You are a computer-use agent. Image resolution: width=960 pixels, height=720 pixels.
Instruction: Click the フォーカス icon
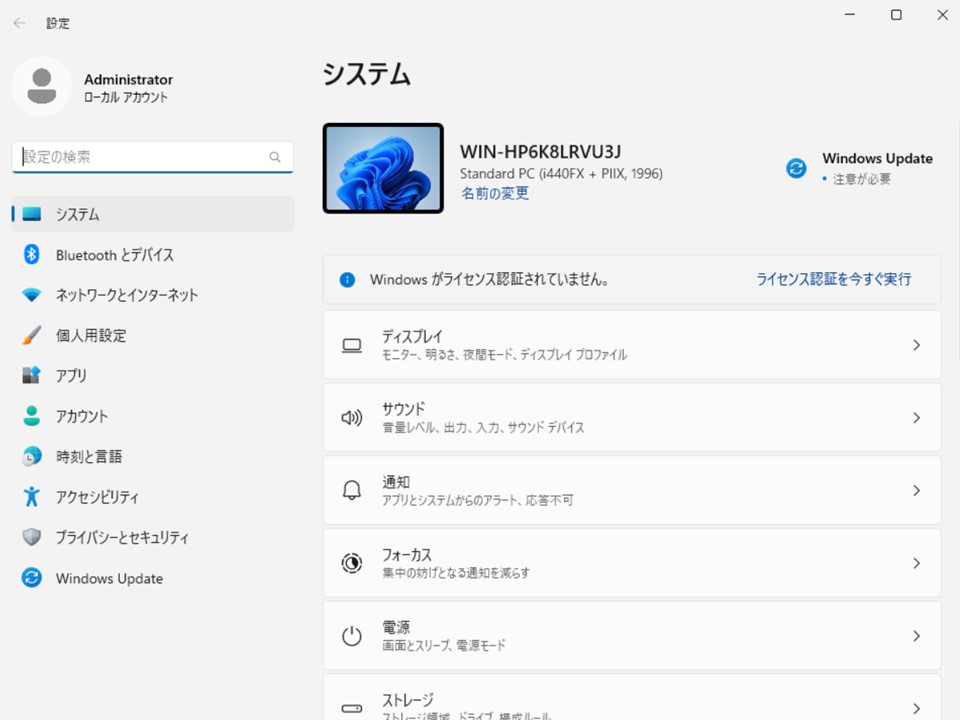pyautogui.click(x=351, y=563)
